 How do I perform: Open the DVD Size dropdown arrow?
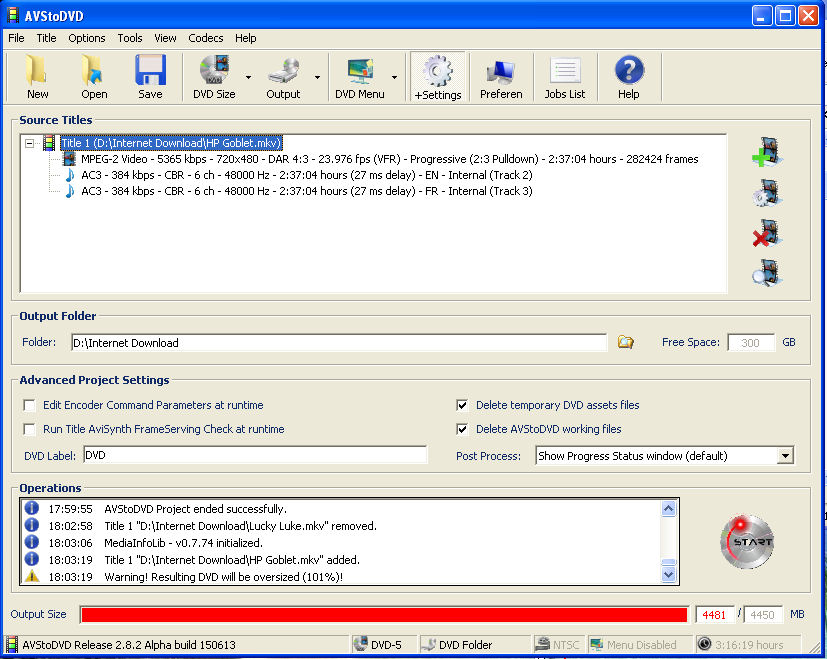click(248, 77)
